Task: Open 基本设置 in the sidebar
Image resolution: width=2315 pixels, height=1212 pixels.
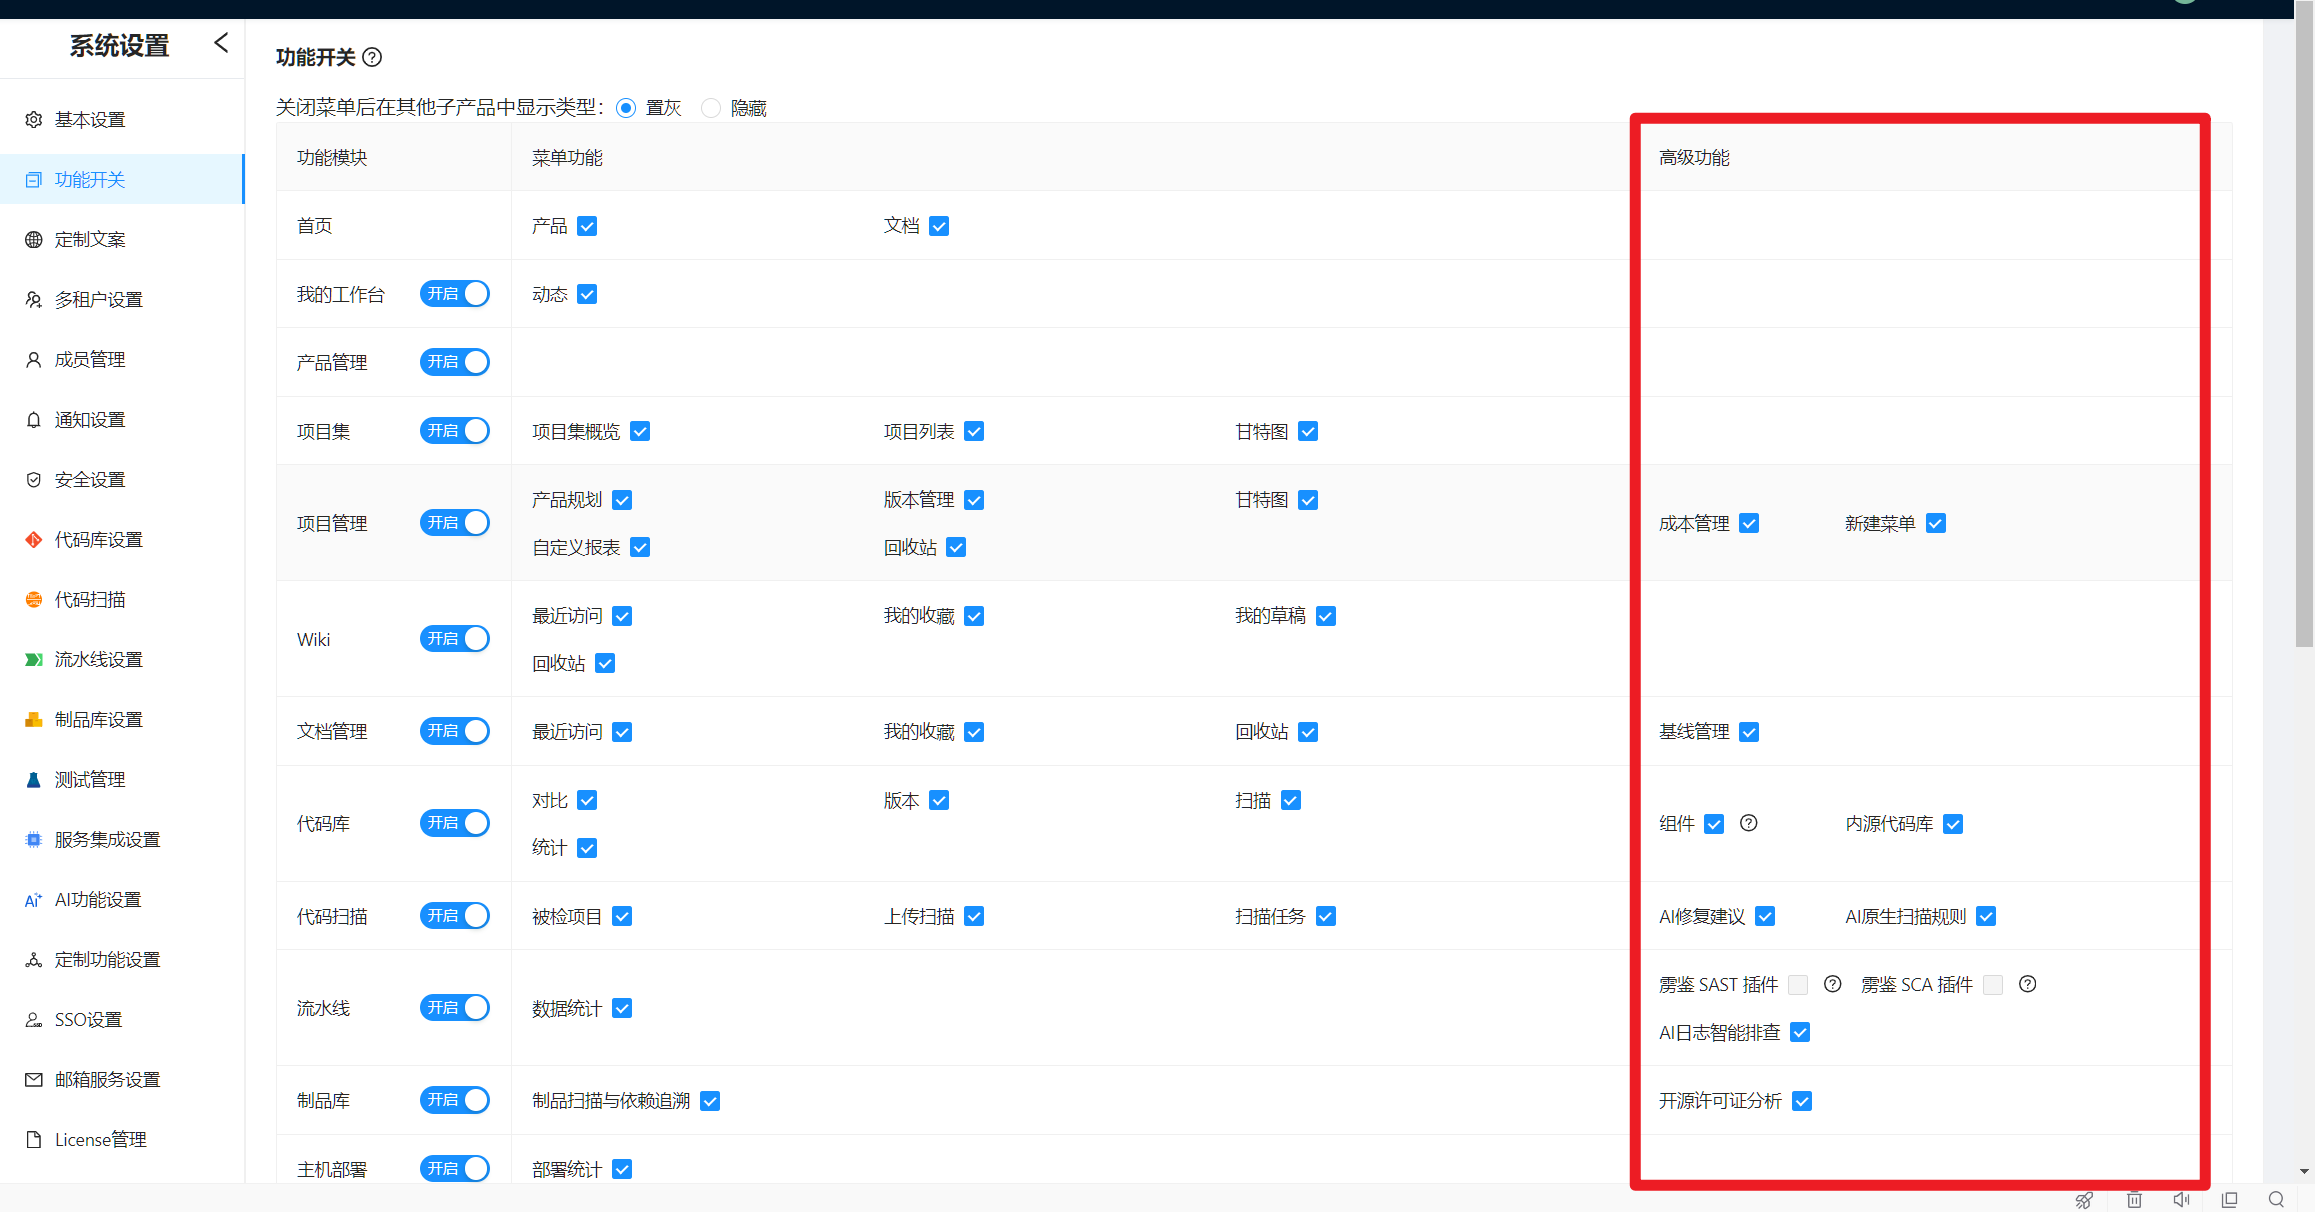Action: 90,120
